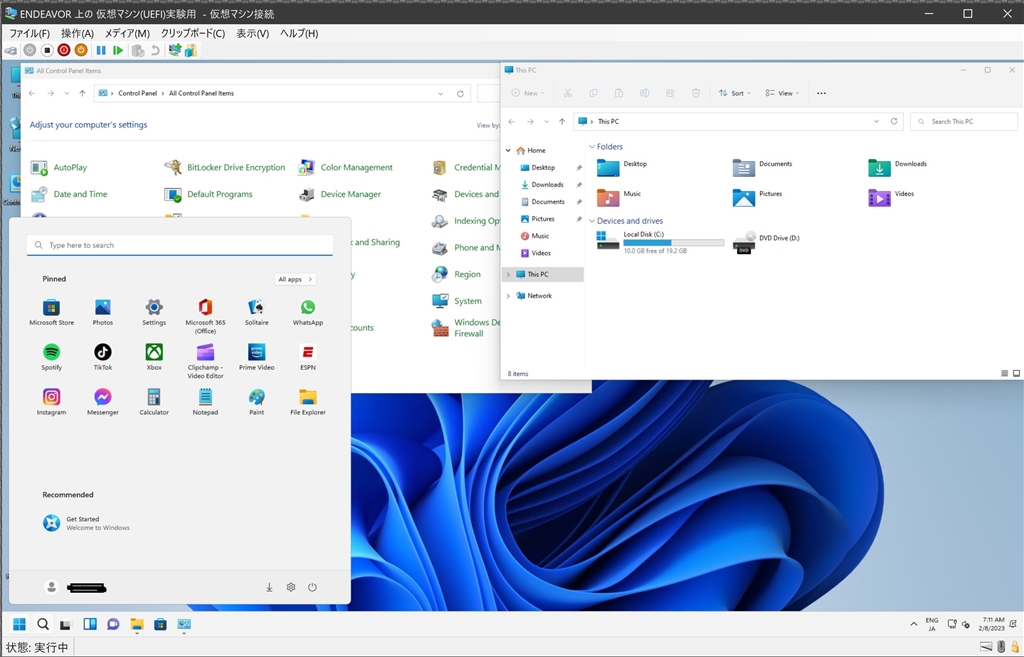Open Get Started recommended item
1024x657 pixels.
pyautogui.click(x=86, y=523)
